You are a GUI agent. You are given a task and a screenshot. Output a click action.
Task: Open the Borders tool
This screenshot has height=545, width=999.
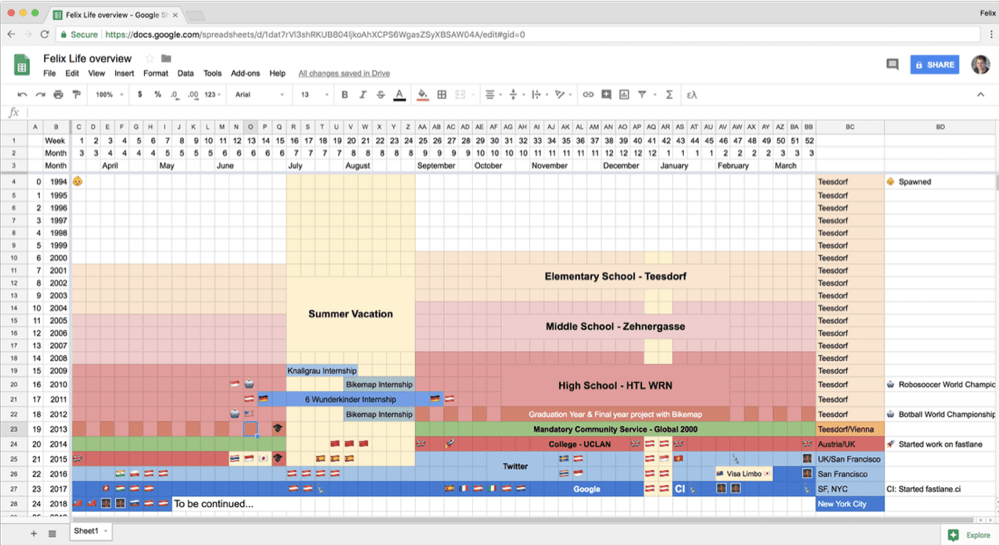(442, 95)
